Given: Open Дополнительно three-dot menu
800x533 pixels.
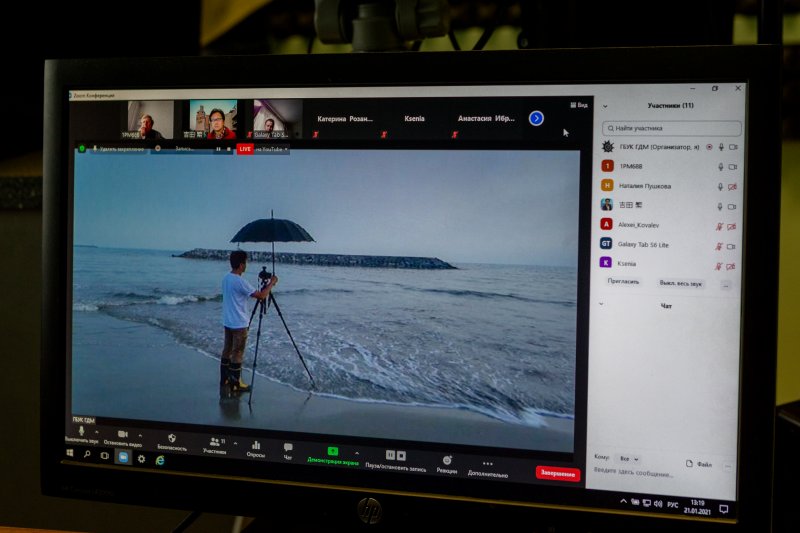Looking at the screenshot, I should pos(488,464).
